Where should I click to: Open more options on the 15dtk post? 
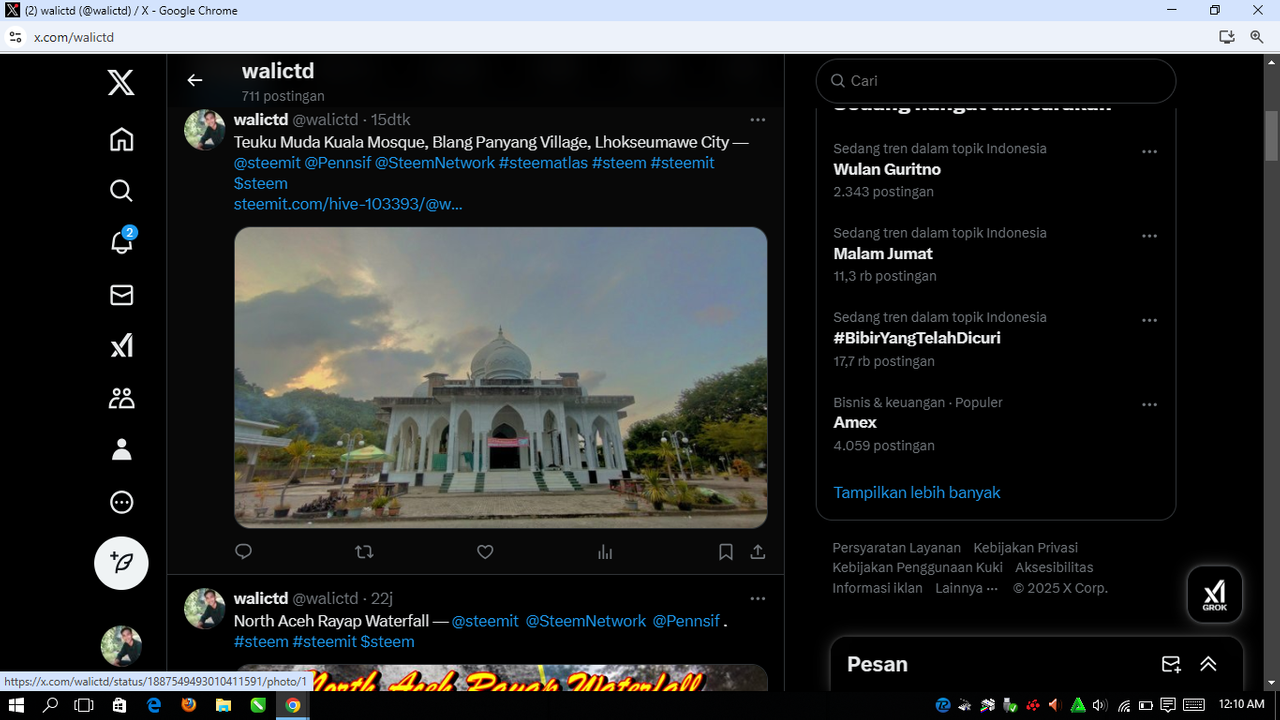point(758,120)
